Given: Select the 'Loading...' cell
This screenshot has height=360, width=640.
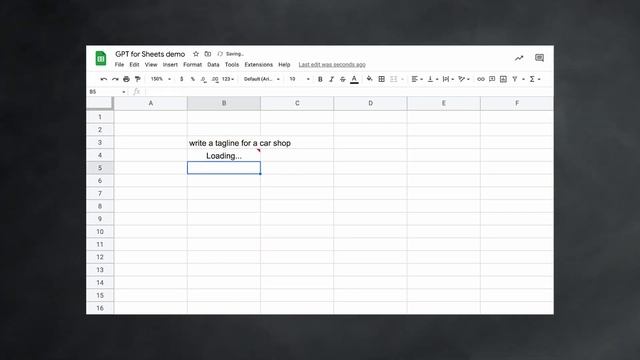Looking at the screenshot, I should point(224,156).
